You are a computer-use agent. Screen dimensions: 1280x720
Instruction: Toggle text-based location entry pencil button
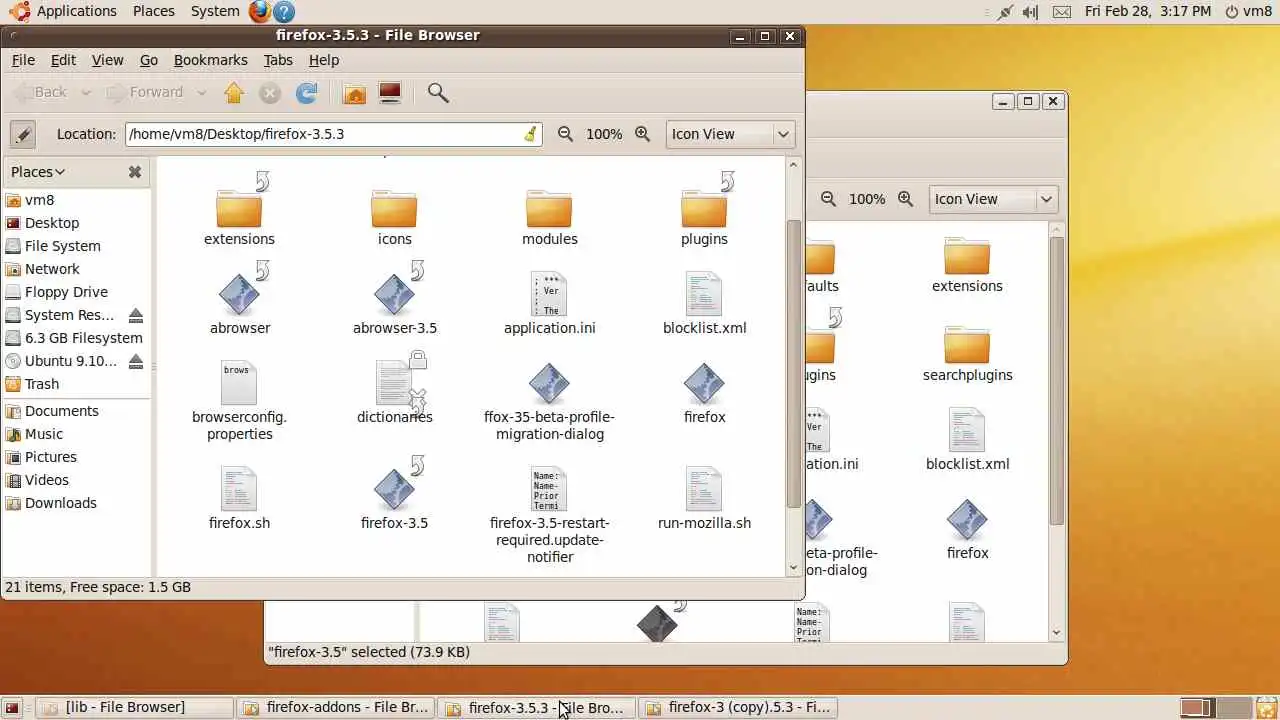[x=23, y=134]
